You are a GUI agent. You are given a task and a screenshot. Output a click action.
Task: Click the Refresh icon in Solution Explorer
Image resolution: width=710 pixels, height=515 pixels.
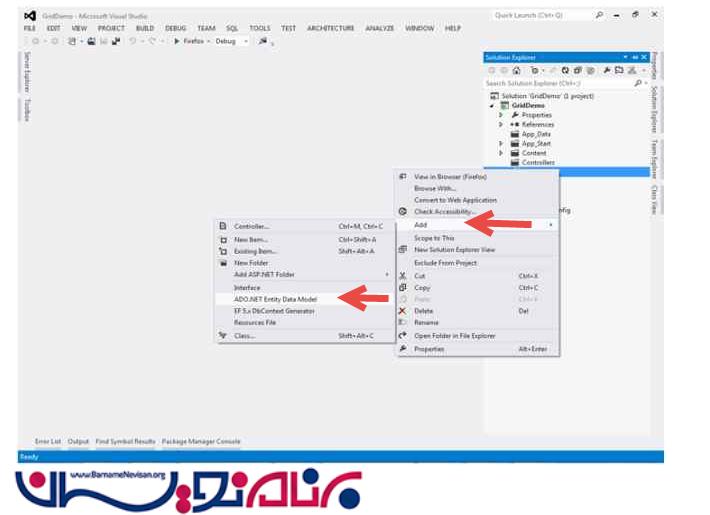[x=565, y=71]
